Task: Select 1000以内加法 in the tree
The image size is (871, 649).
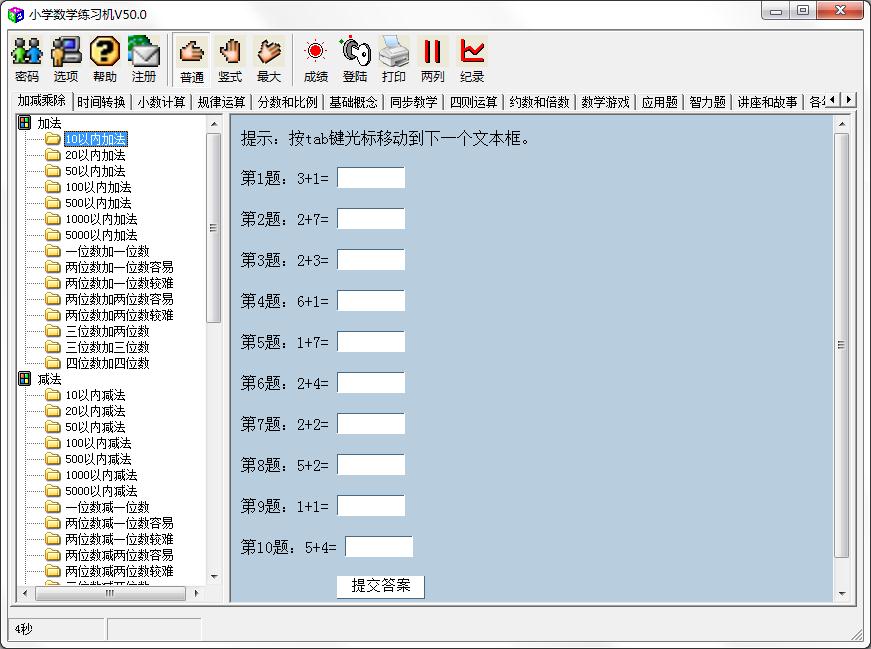Action: (101, 219)
